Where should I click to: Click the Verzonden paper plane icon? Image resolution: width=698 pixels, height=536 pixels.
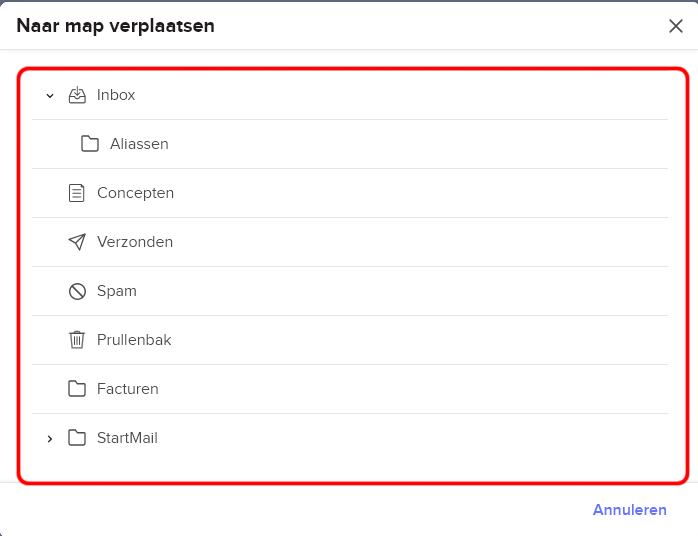pos(77,242)
